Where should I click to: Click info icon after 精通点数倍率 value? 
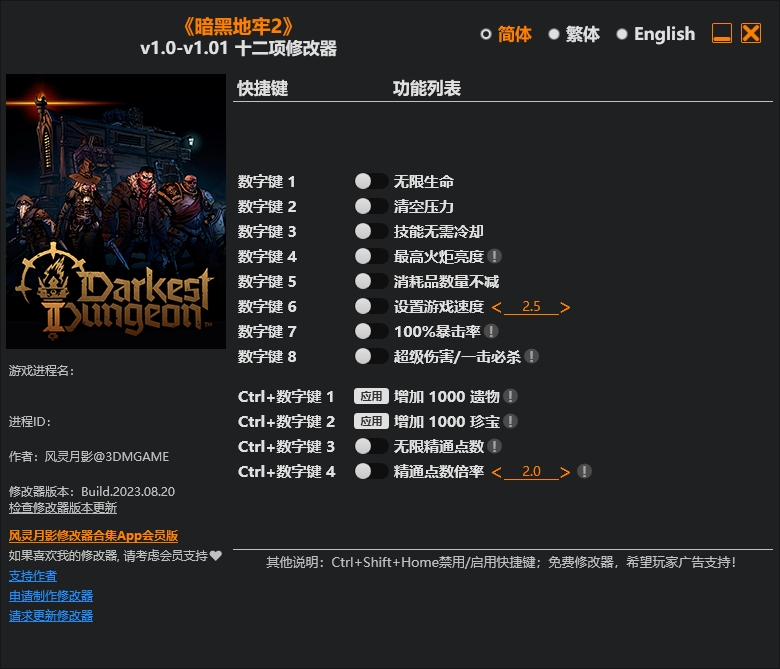click(x=584, y=472)
